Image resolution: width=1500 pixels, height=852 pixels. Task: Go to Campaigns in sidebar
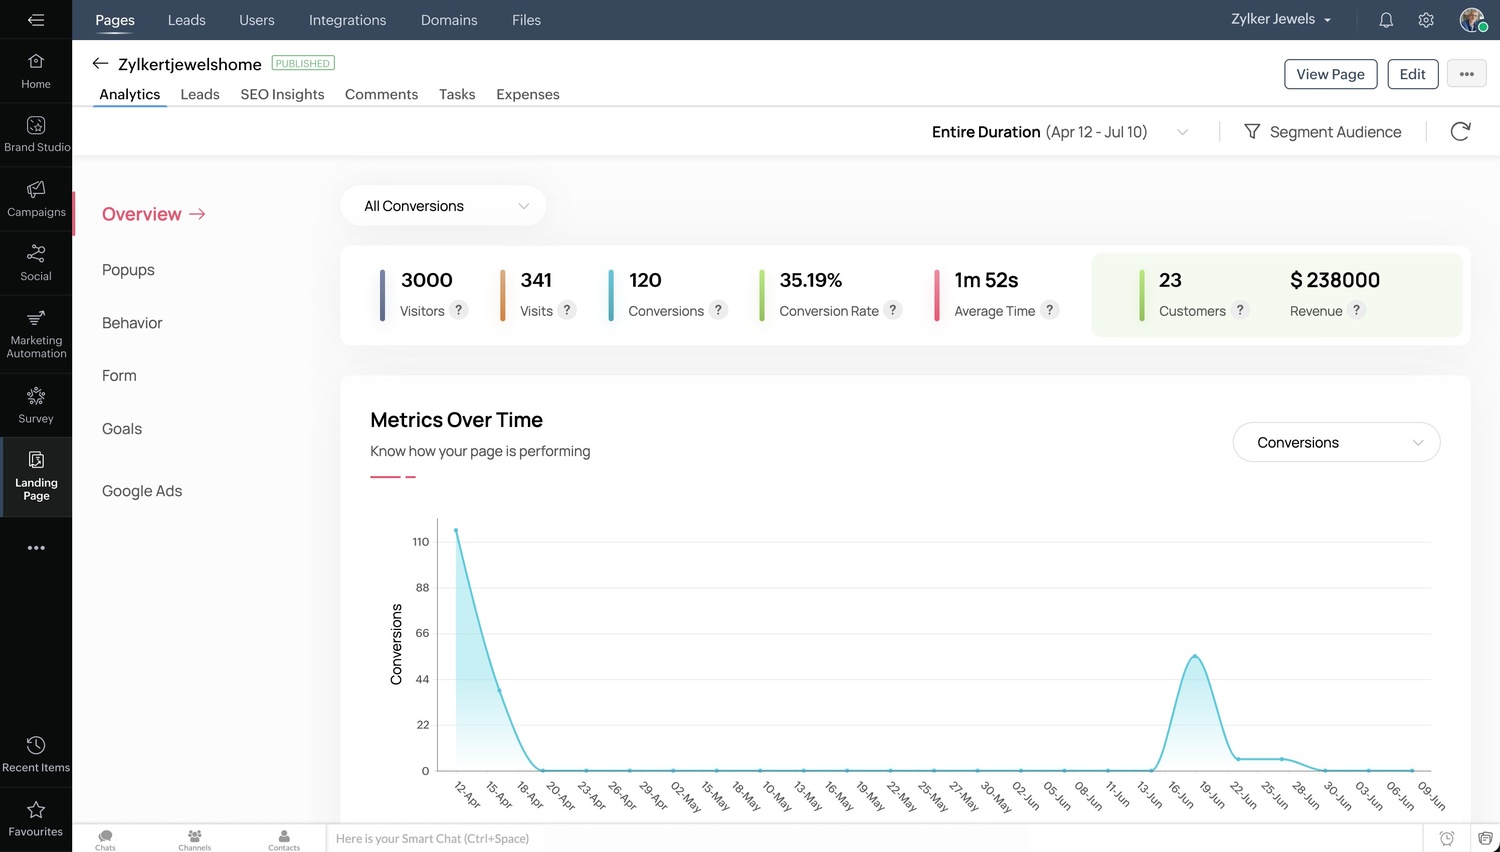click(x=36, y=199)
